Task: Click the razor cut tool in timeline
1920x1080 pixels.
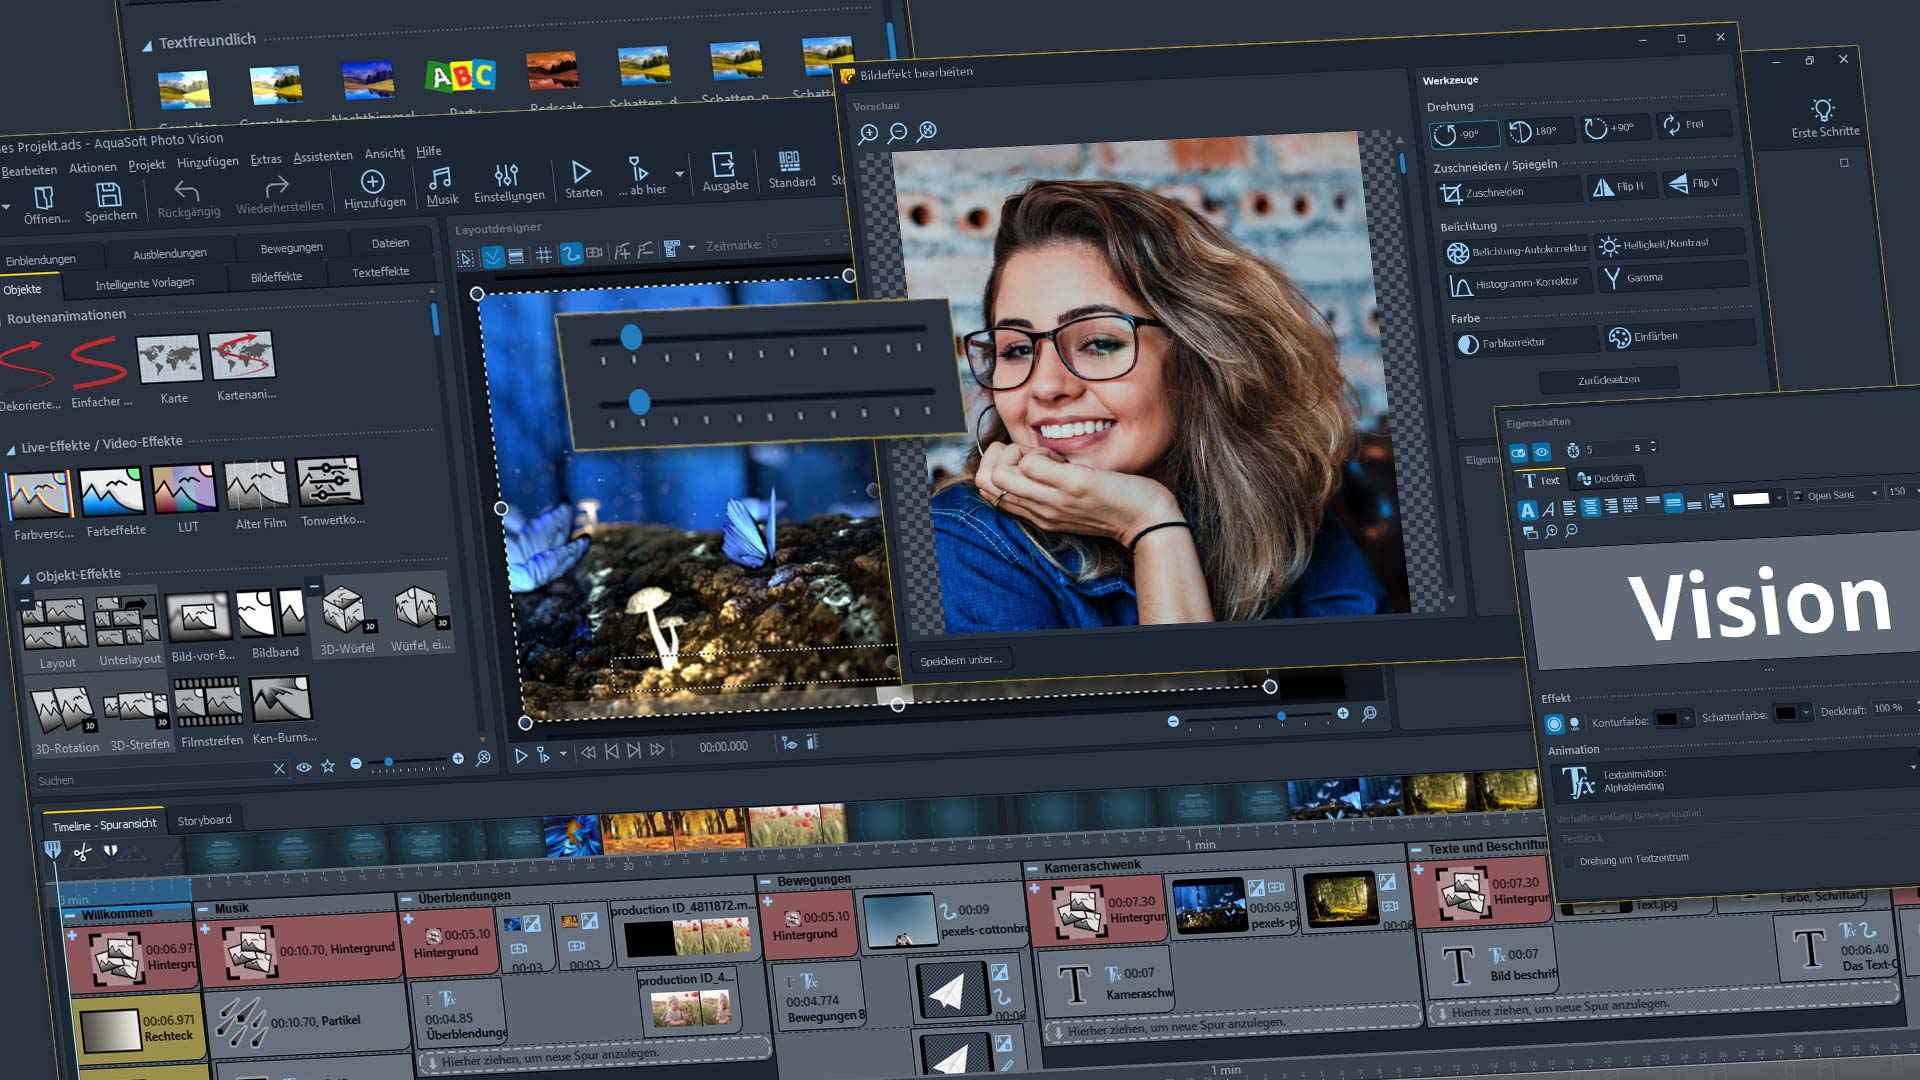Action: (82, 852)
